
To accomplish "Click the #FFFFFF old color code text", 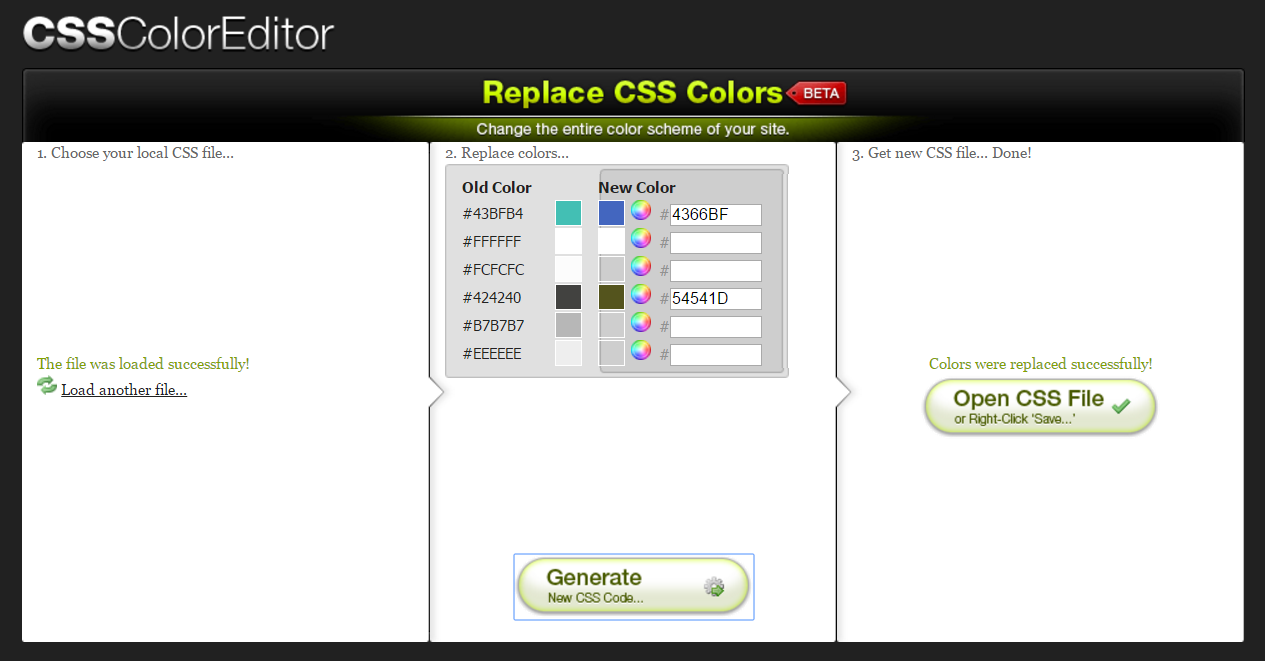I will tap(492, 242).
